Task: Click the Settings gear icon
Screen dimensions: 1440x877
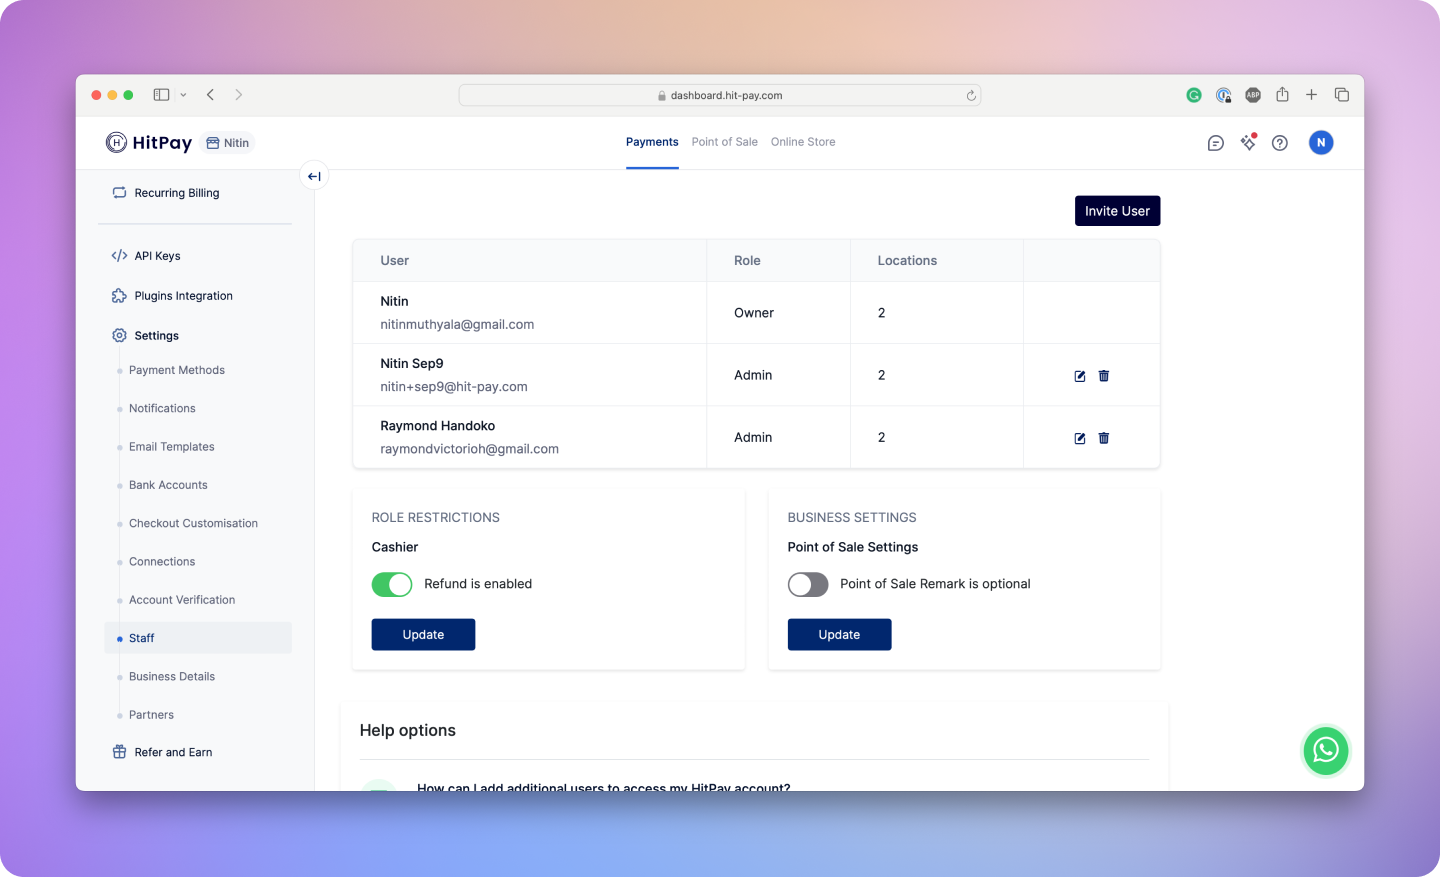Action: pyautogui.click(x=119, y=336)
